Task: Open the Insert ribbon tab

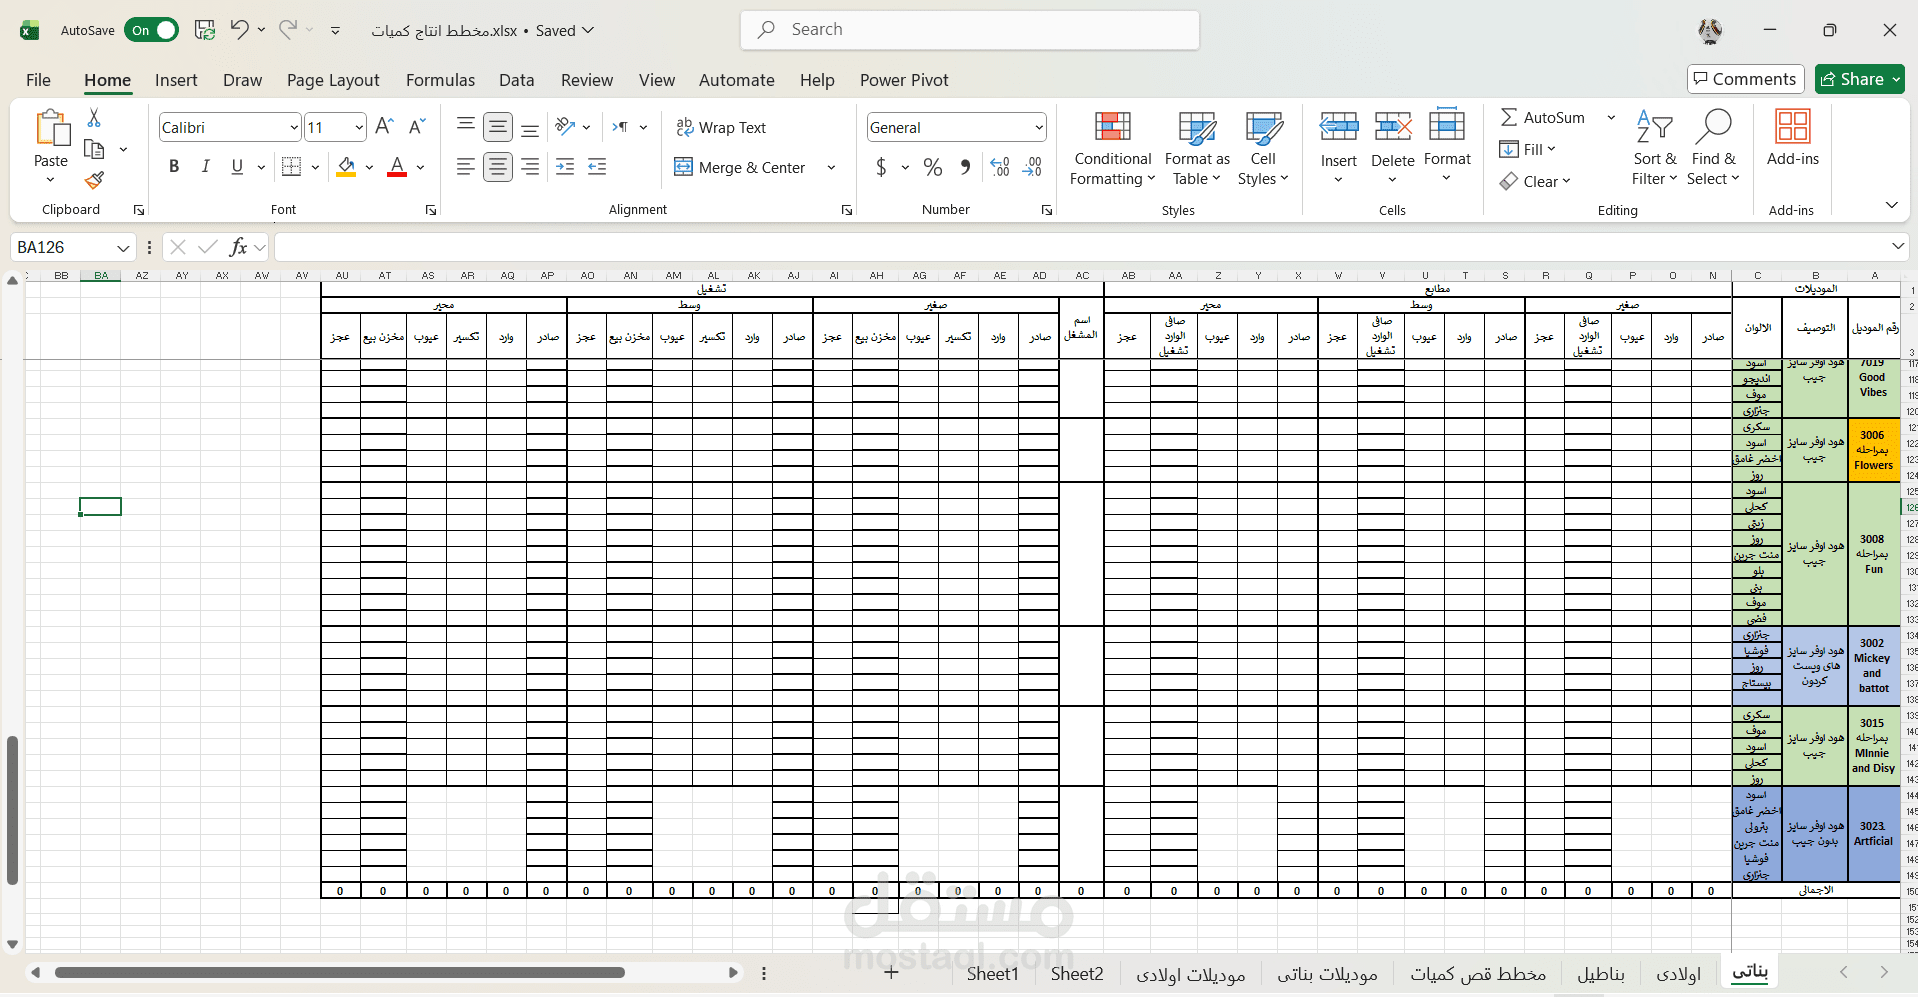Action: pos(176,80)
